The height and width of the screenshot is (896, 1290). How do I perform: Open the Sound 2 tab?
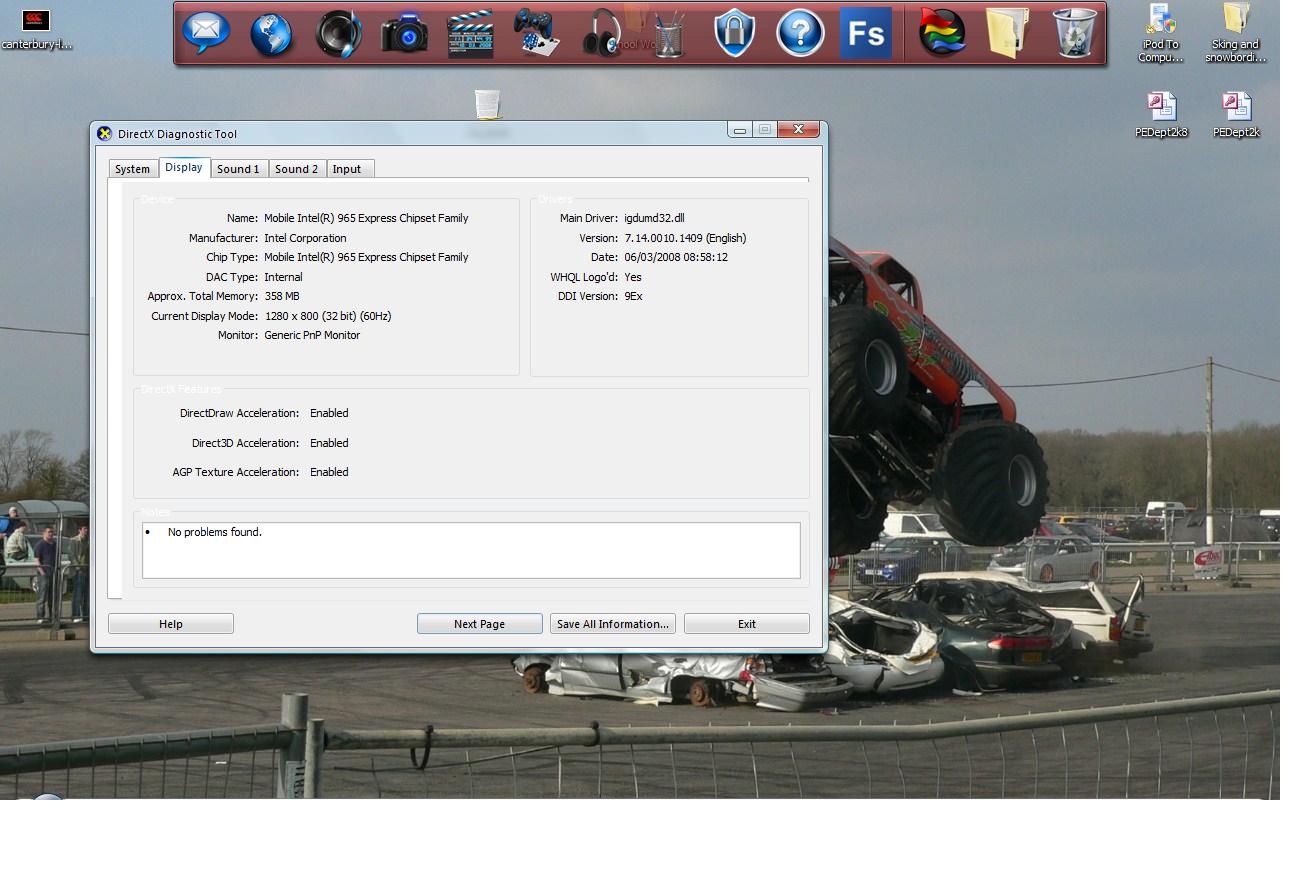297,169
